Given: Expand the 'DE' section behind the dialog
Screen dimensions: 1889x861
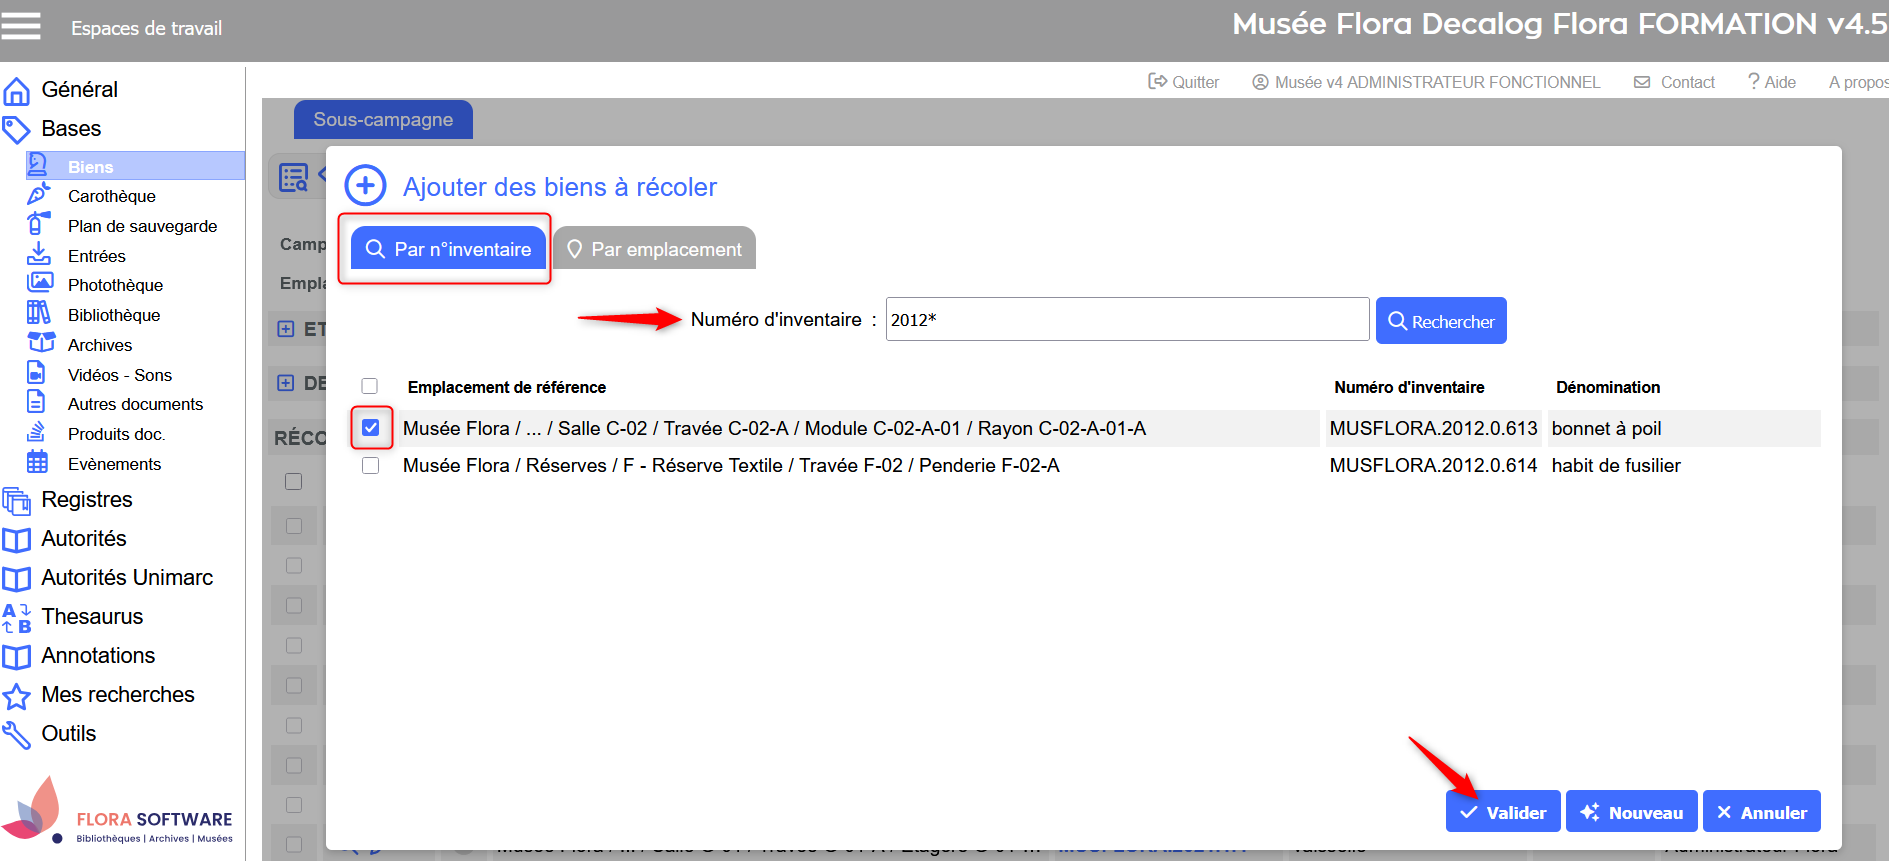Looking at the screenshot, I should 286,383.
